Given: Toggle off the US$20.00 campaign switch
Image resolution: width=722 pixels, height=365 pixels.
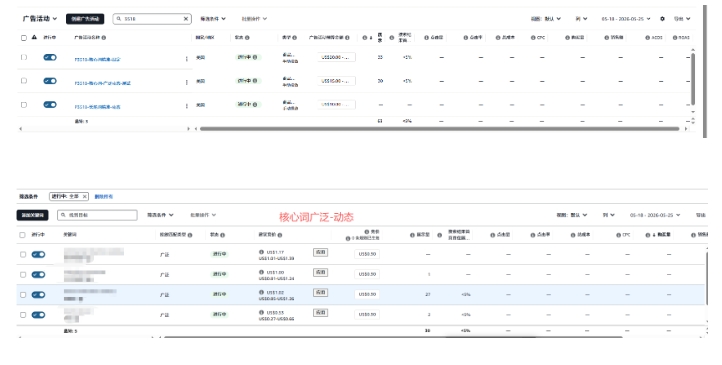Looking at the screenshot, I should click(50, 58).
